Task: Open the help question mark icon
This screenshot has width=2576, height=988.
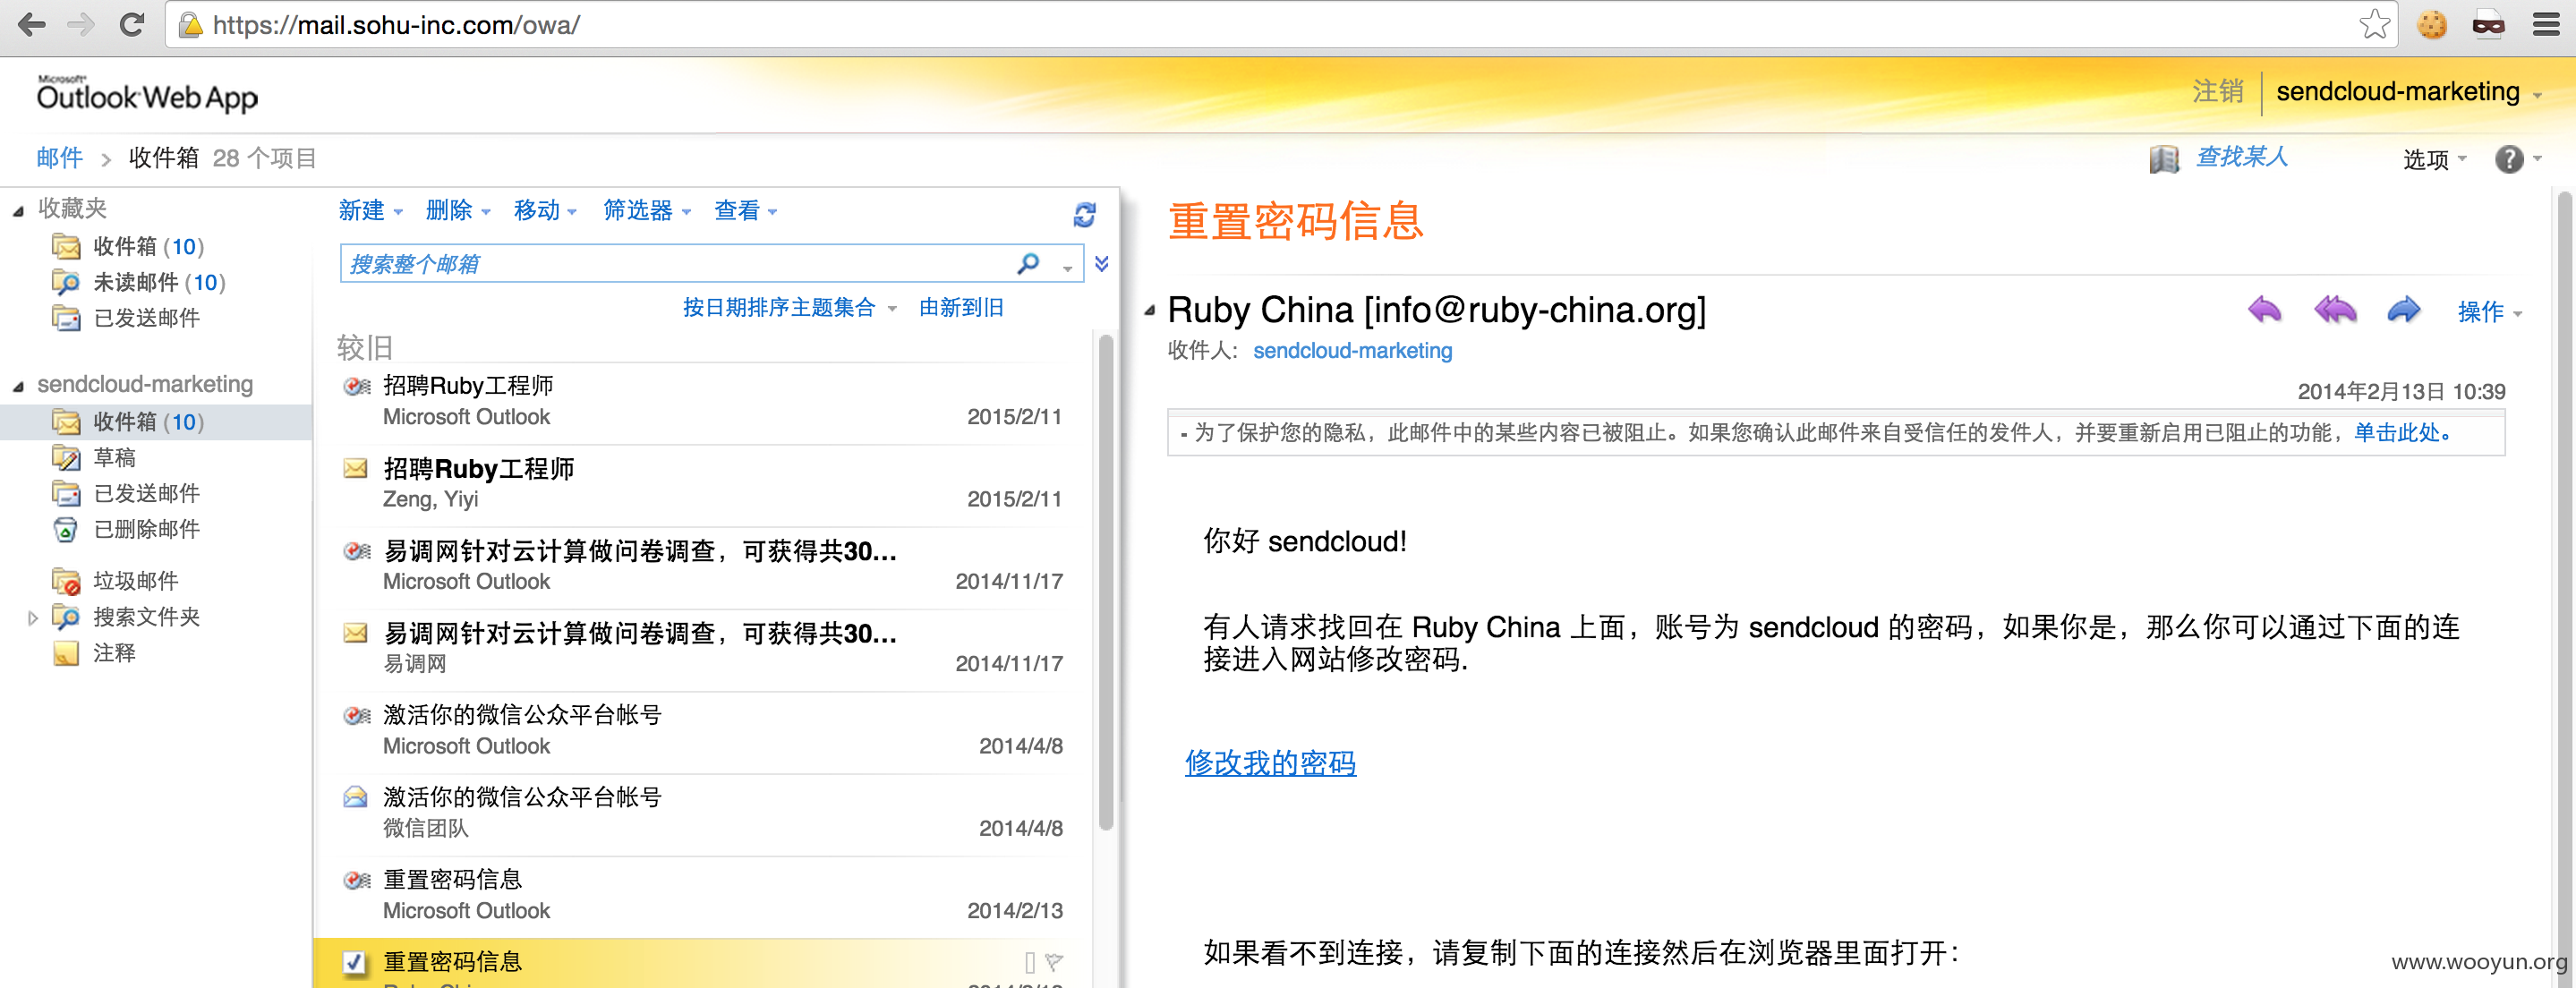Action: tap(2509, 159)
